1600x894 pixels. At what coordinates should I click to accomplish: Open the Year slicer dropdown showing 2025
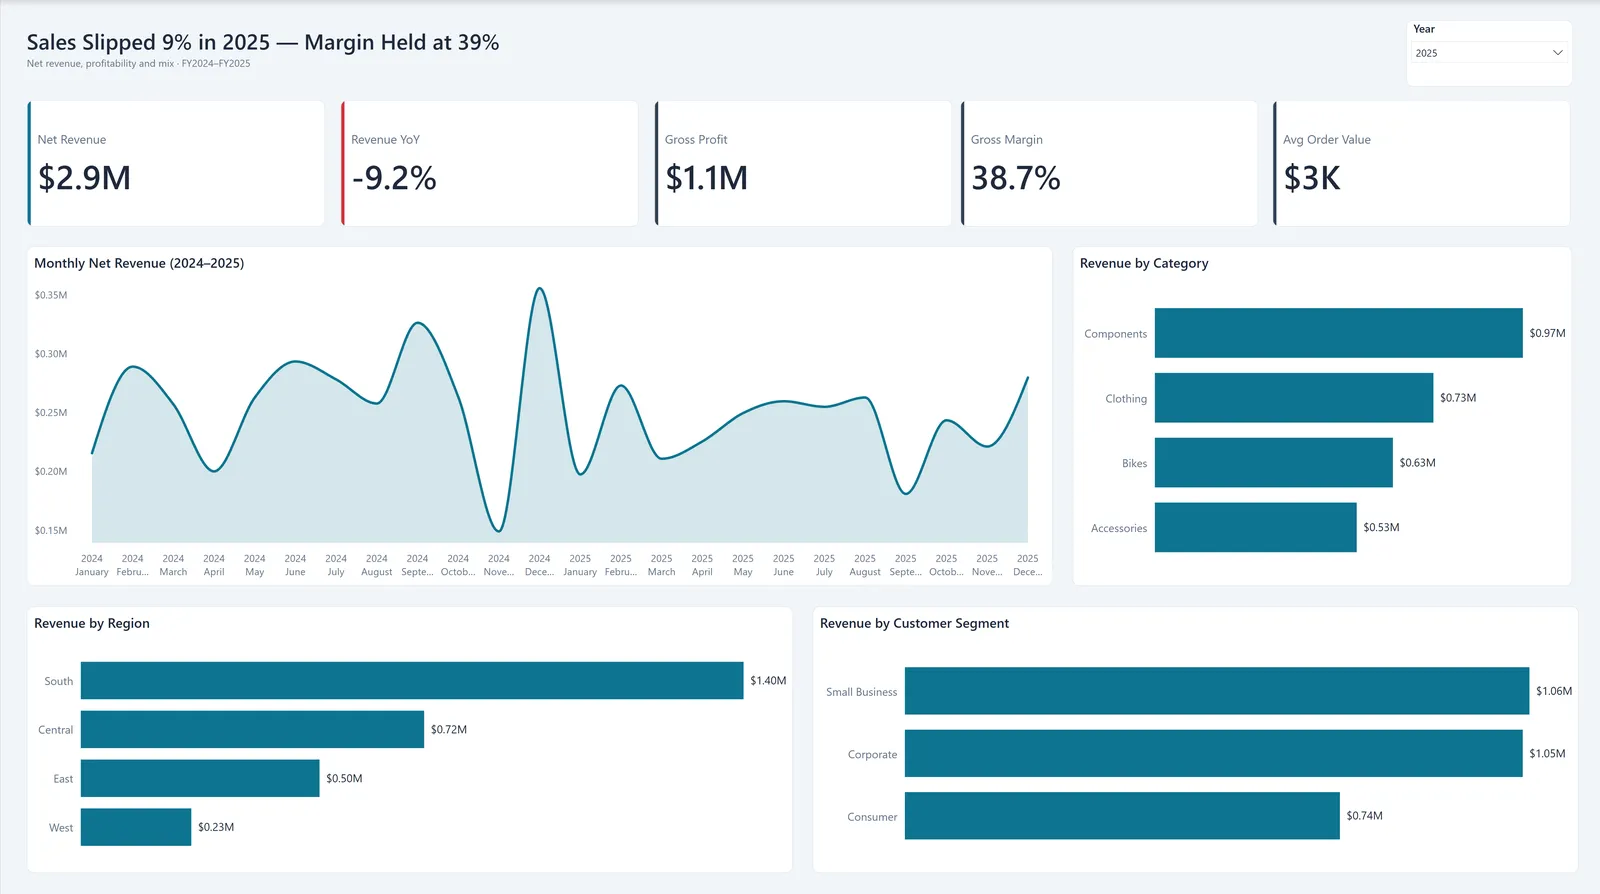(x=1489, y=53)
